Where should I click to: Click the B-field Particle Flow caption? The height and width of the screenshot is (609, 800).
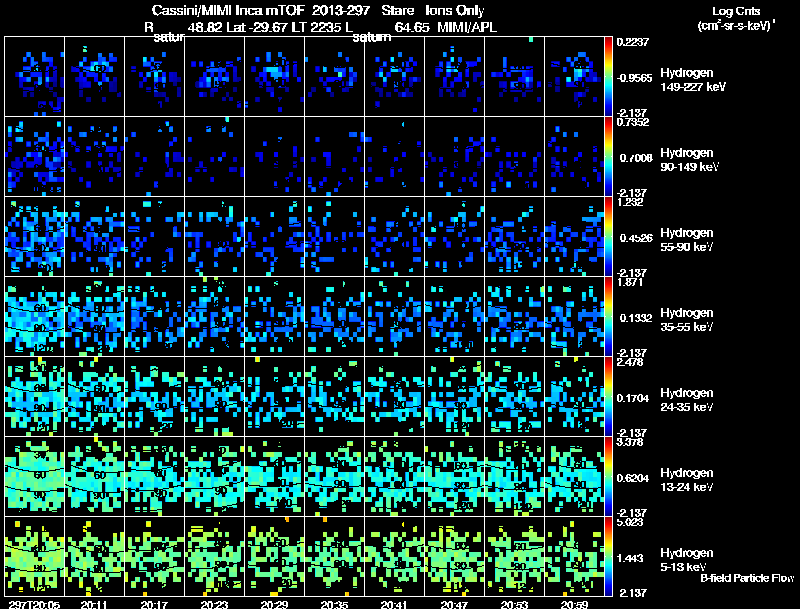tap(746, 578)
